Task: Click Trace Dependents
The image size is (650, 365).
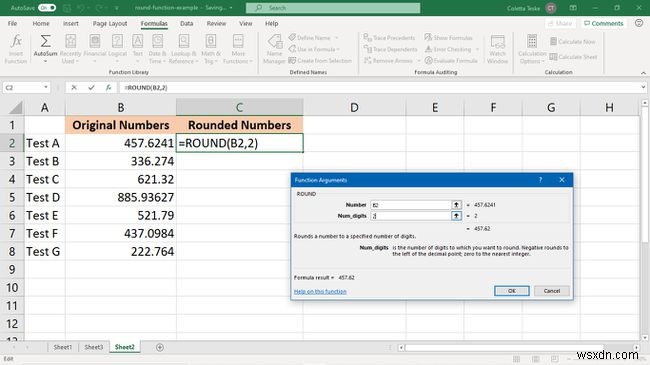Action: (390, 49)
